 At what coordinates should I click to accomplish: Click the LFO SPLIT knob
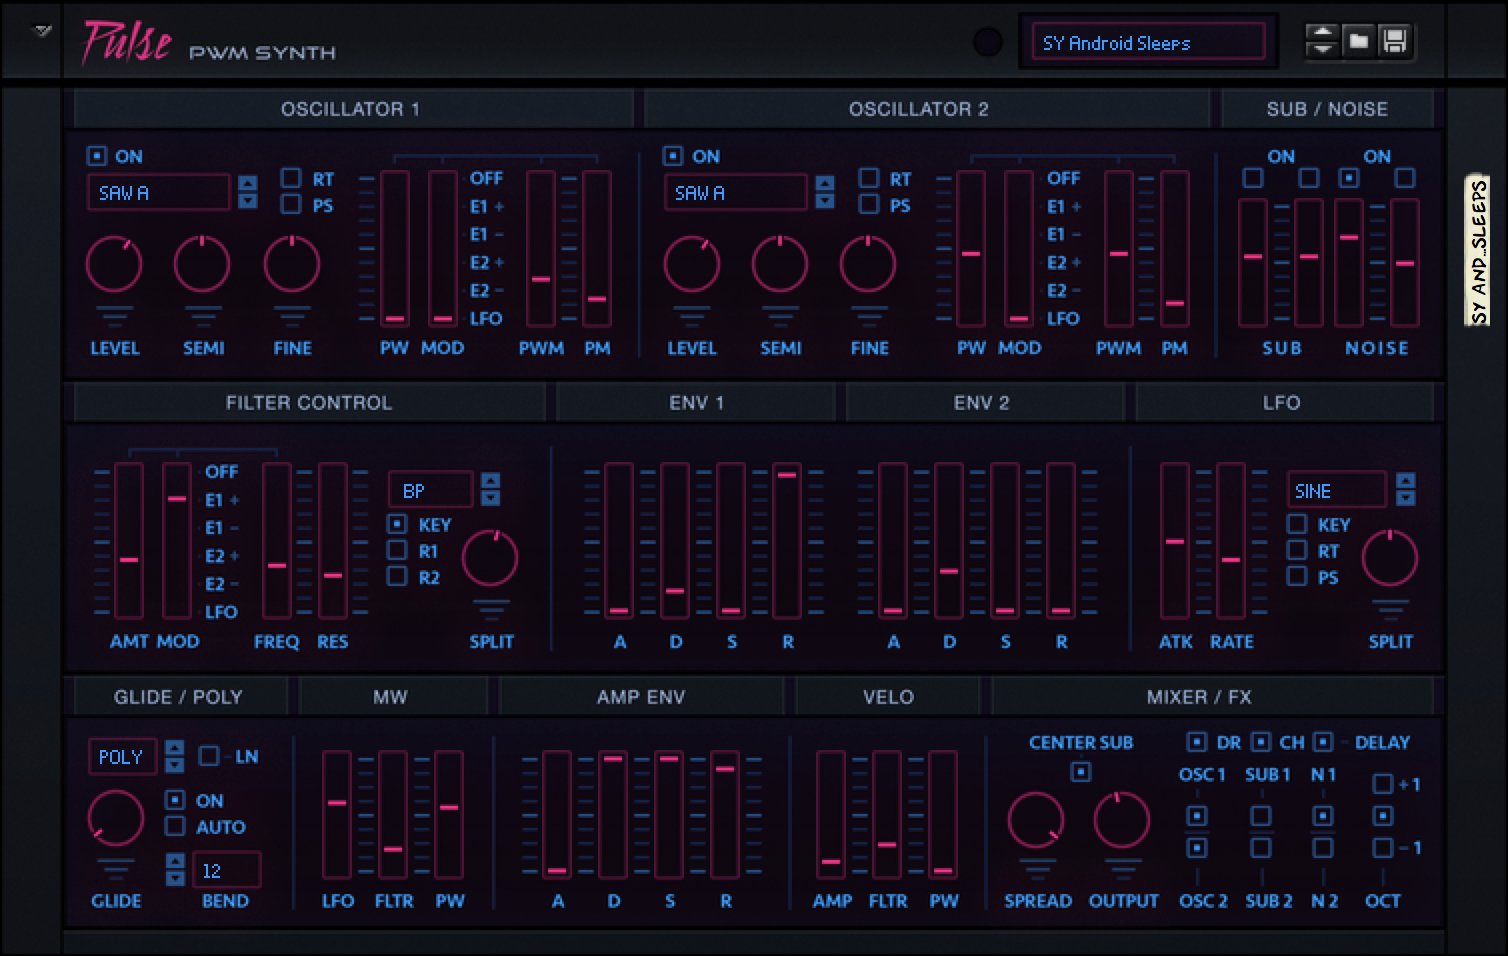click(1390, 558)
